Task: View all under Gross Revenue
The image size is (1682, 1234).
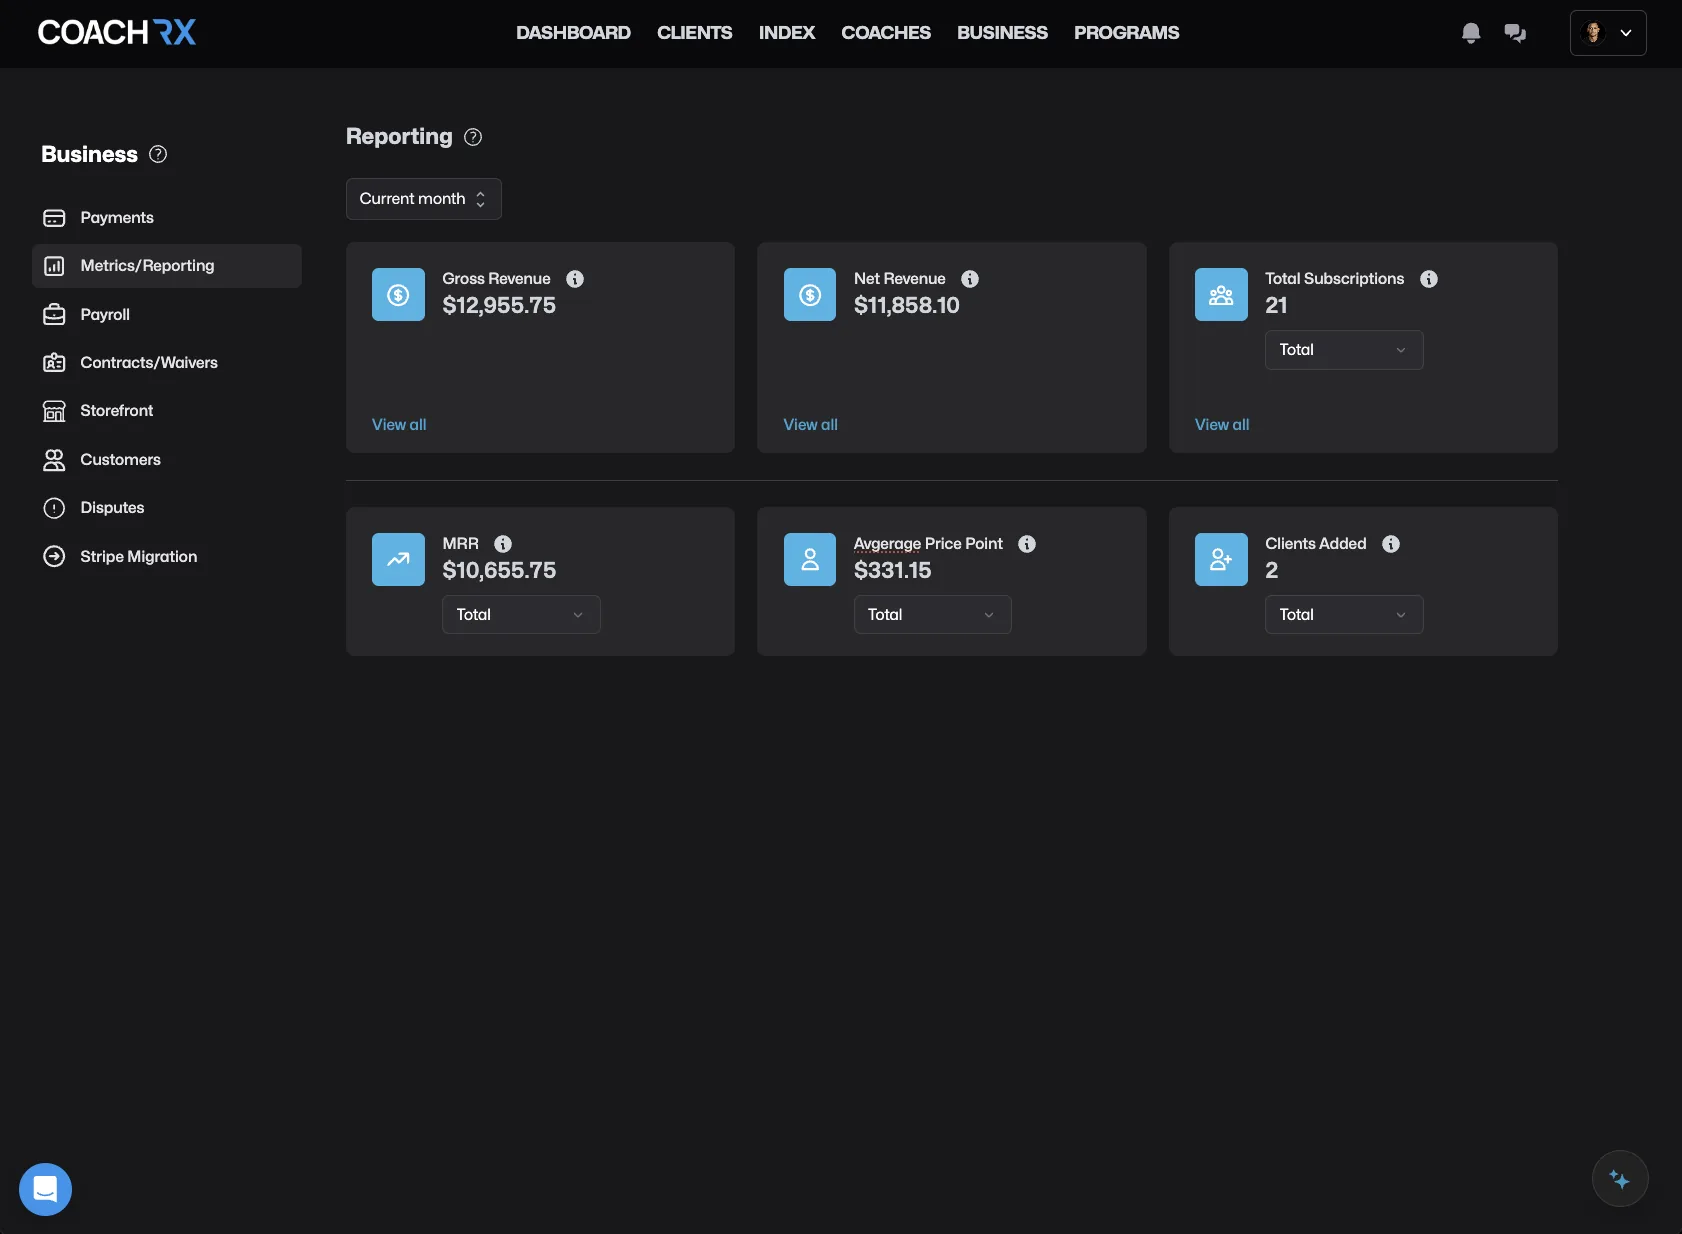Action: tap(399, 425)
